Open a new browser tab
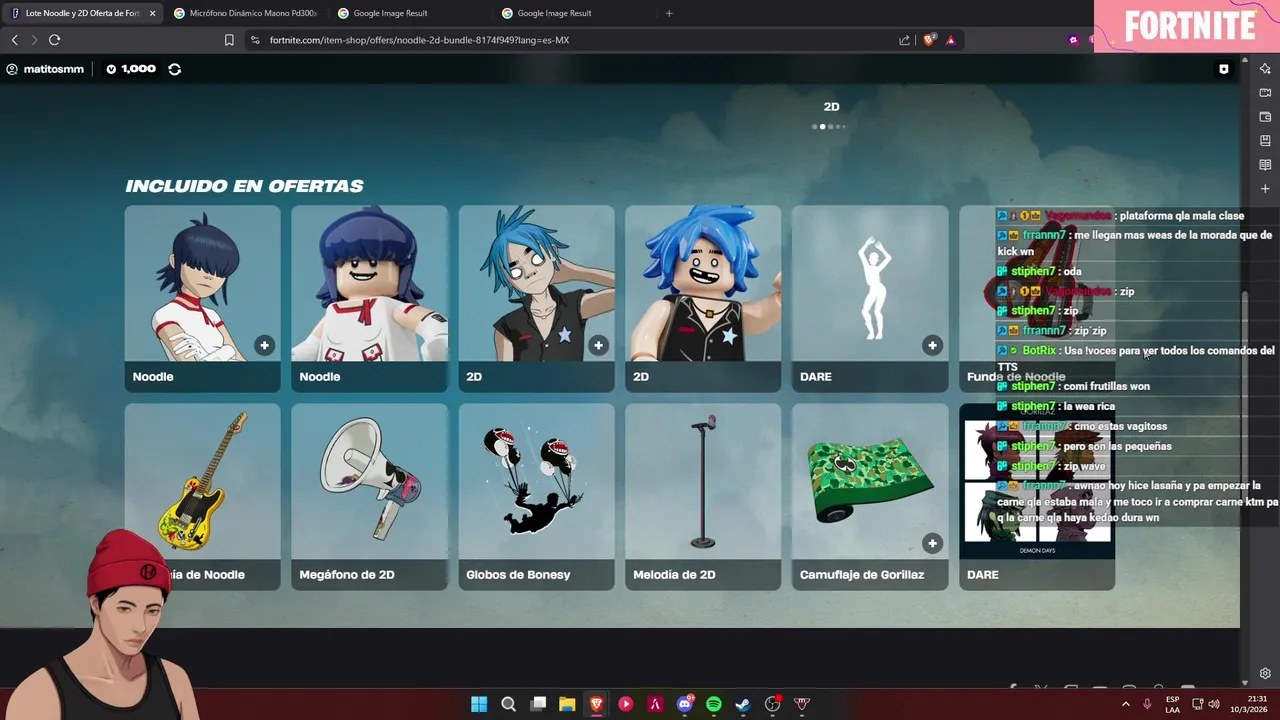 coord(669,13)
